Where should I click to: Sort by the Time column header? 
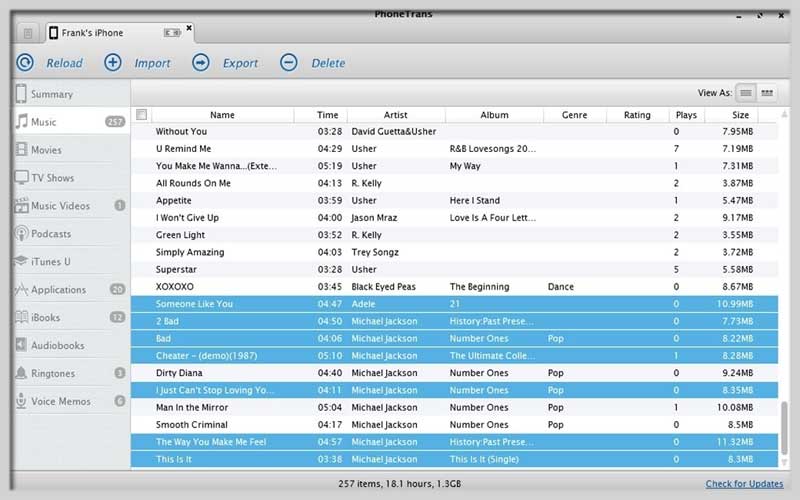tap(327, 115)
